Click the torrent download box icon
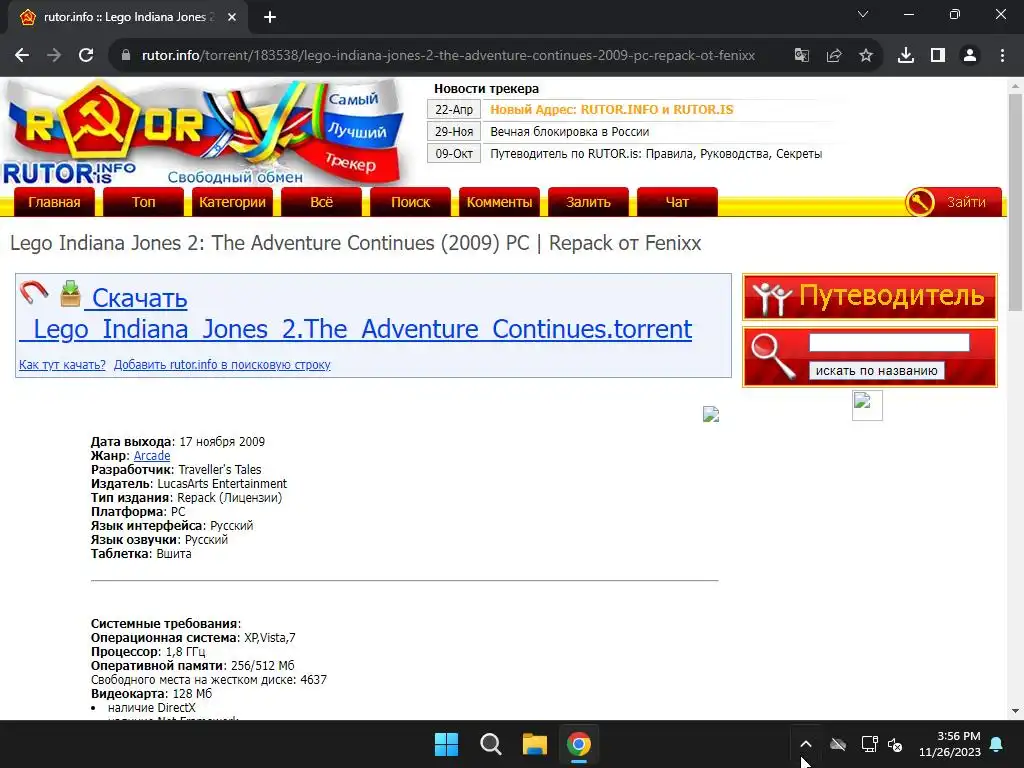1024x768 pixels. (x=71, y=293)
